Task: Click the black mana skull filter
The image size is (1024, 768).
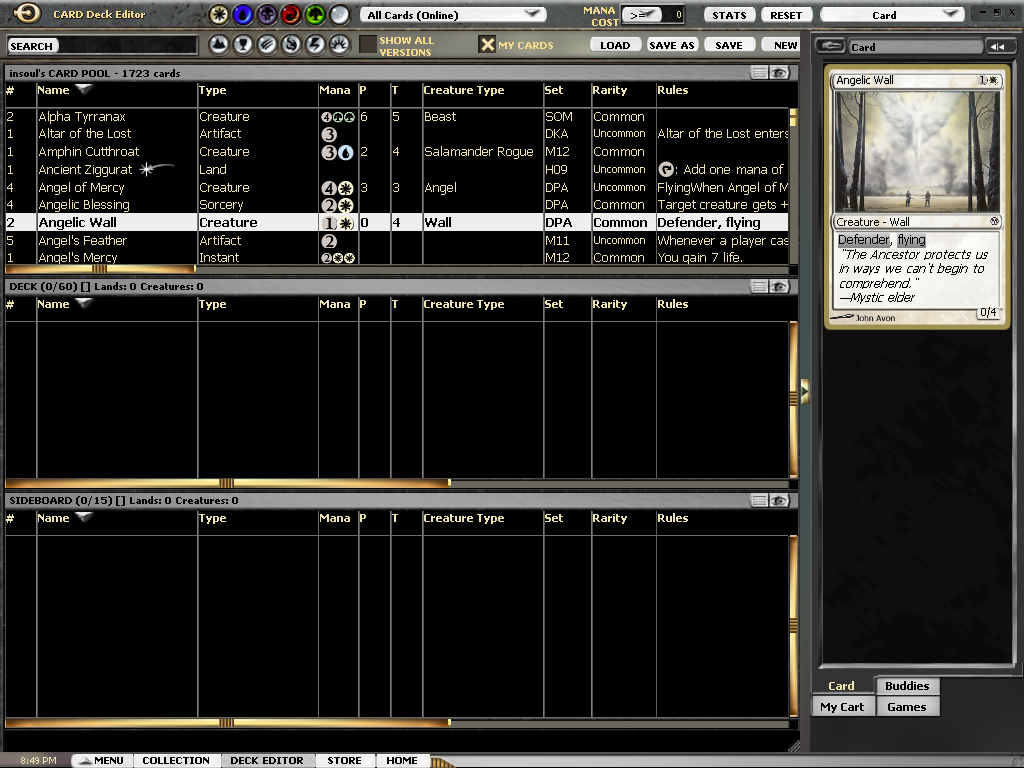Action: pyautogui.click(x=267, y=15)
